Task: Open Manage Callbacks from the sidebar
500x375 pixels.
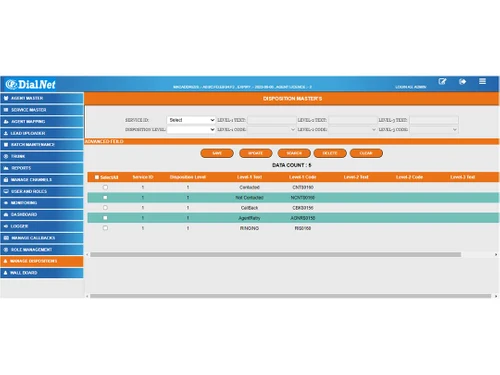Action: tap(42, 238)
